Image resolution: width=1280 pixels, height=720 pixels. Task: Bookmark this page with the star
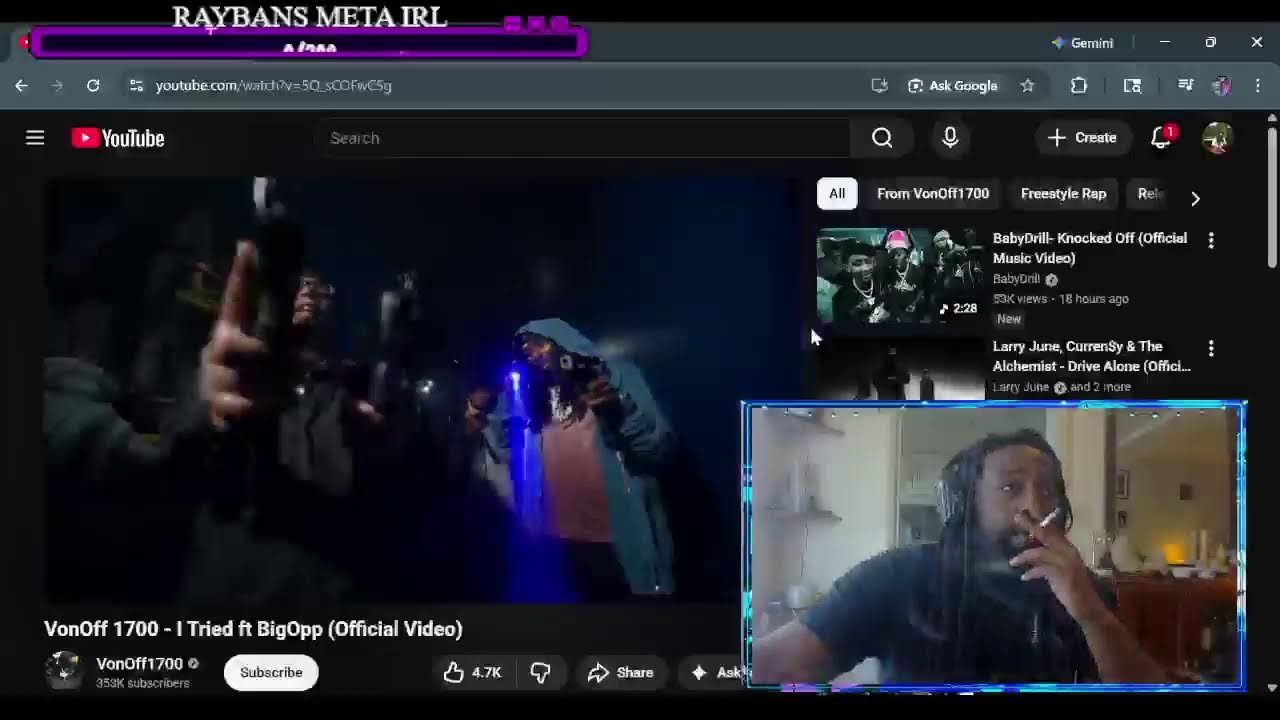click(x=1027, y=85)
